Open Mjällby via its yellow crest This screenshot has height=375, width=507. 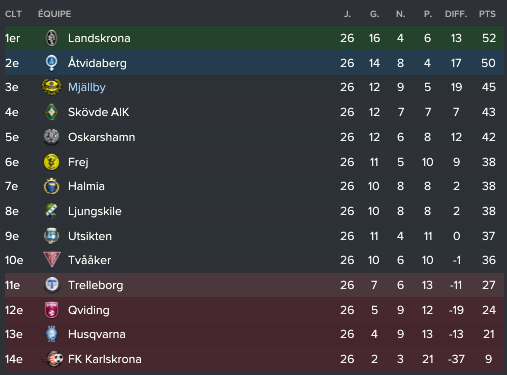[51, 87]
